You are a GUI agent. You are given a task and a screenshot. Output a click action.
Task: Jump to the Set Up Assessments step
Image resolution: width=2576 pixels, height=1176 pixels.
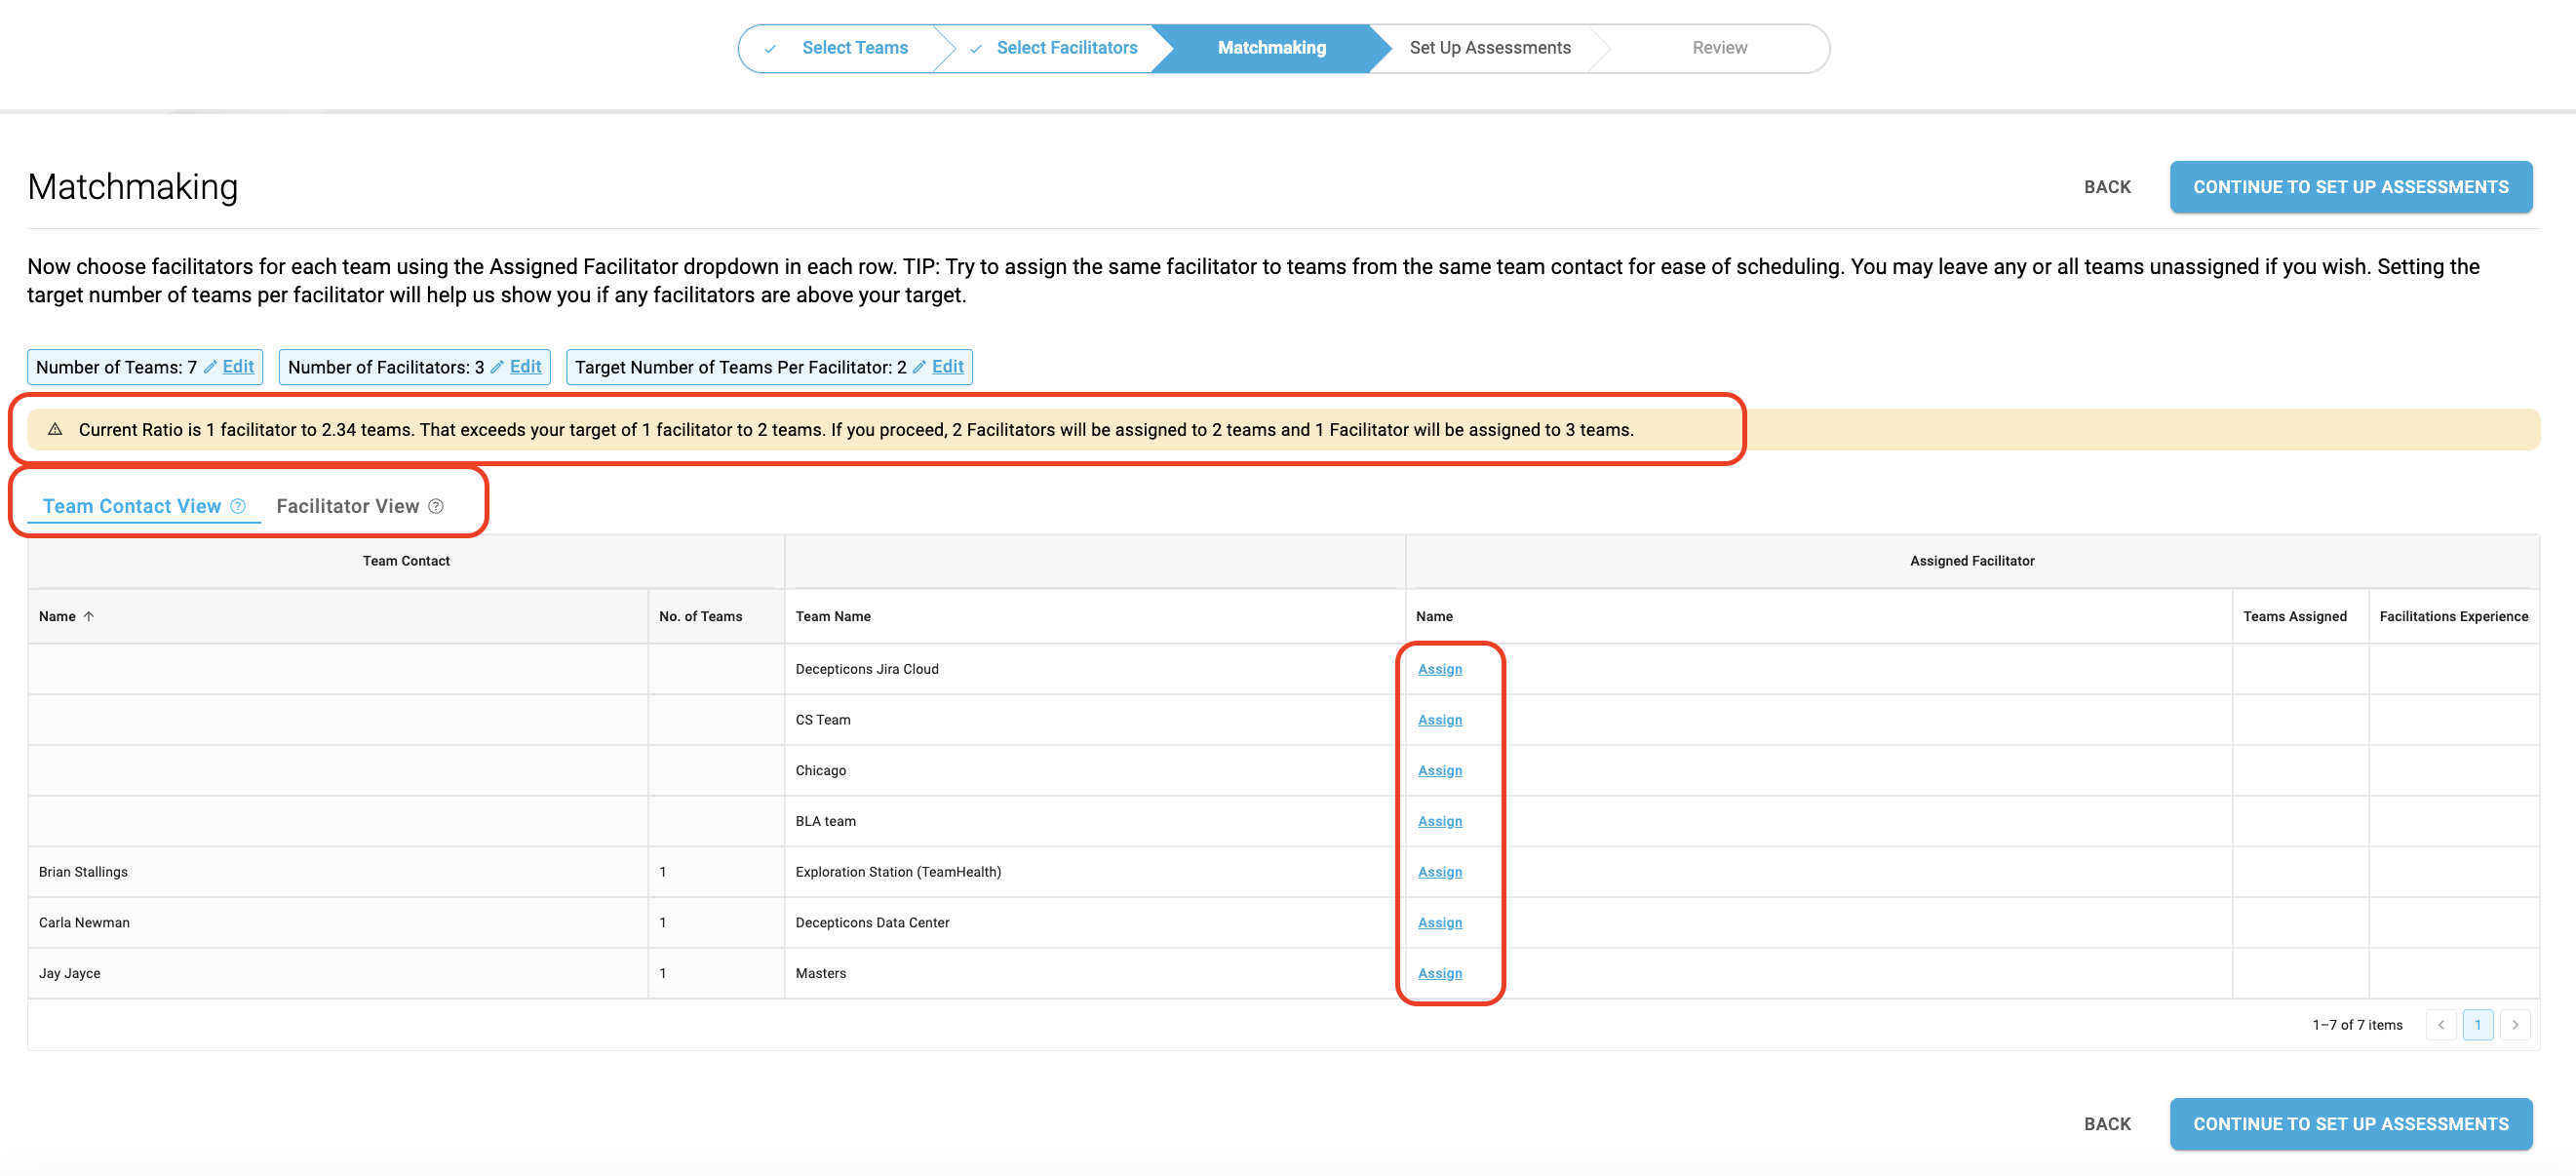click(1490, 48)
